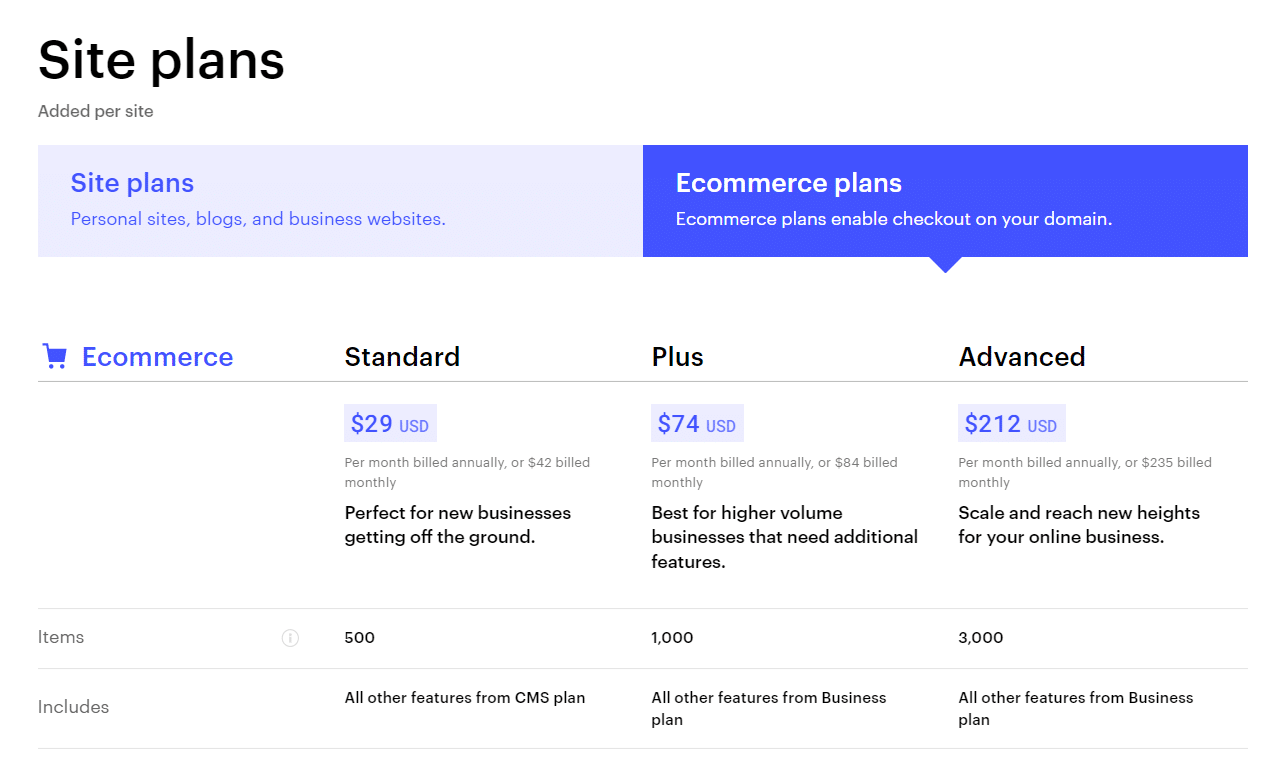Click 'All other features from CMS plan' text
1286x779 pixels.
click(x=465, y=697)
